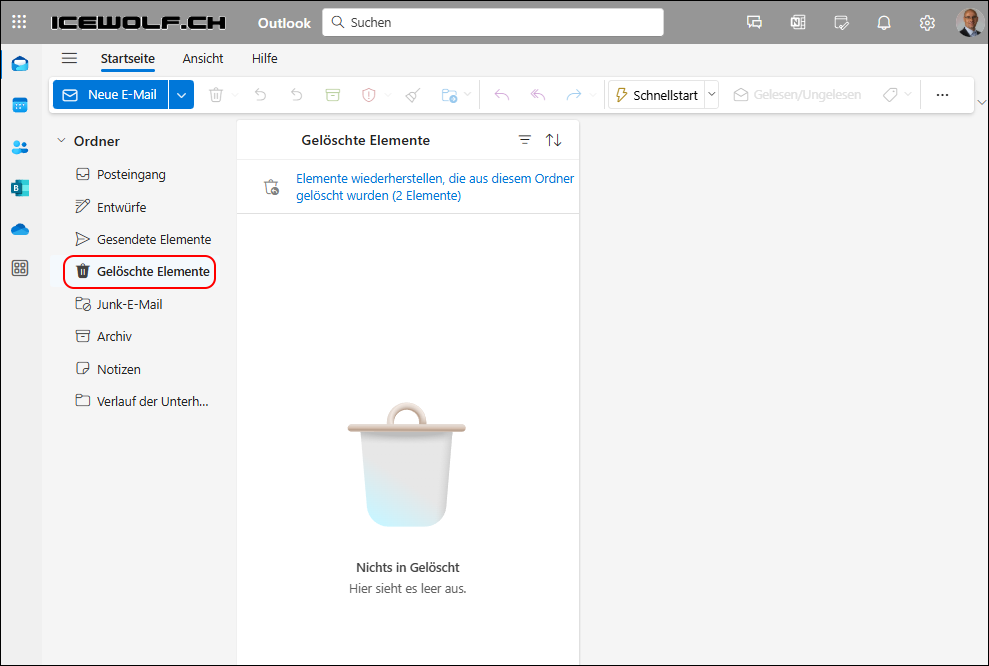Viewport: 989px width, 666px height.
Task: Open the Schnellstart dropdown arrow
Action: click(x=712, y=95)
